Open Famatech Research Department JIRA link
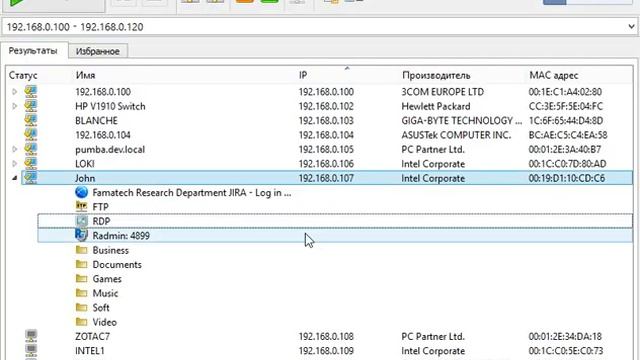The height and width of the screenshot is (360, 640). click(x=192, y=193)
